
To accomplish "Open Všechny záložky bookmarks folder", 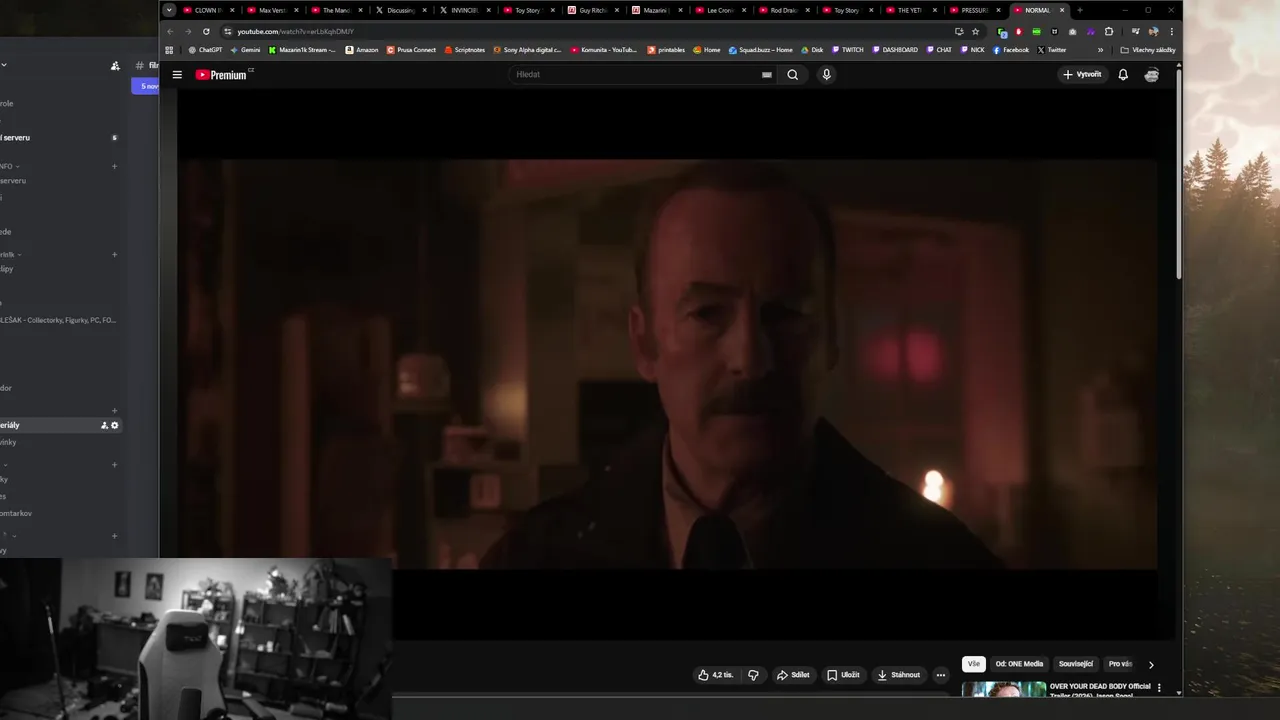I will (x=1148, y=50).
